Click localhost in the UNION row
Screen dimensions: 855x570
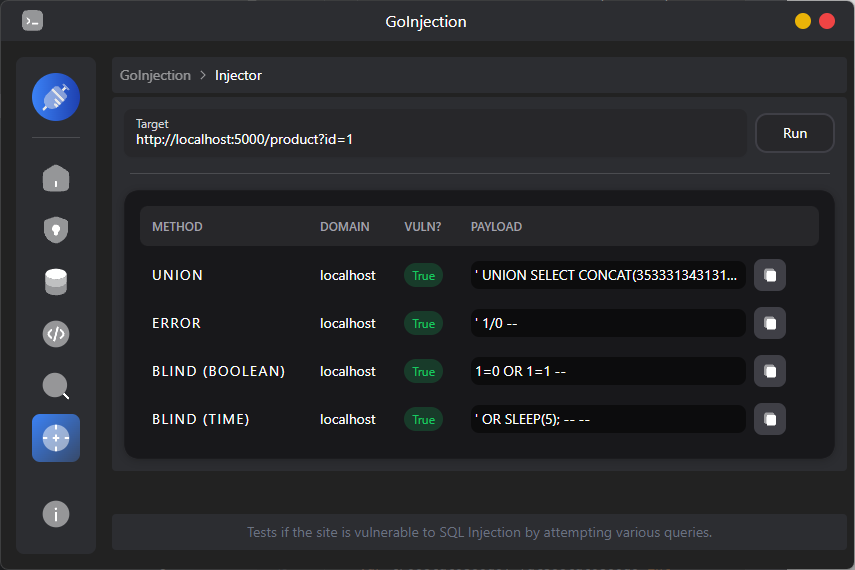click(x=347, y=275)
